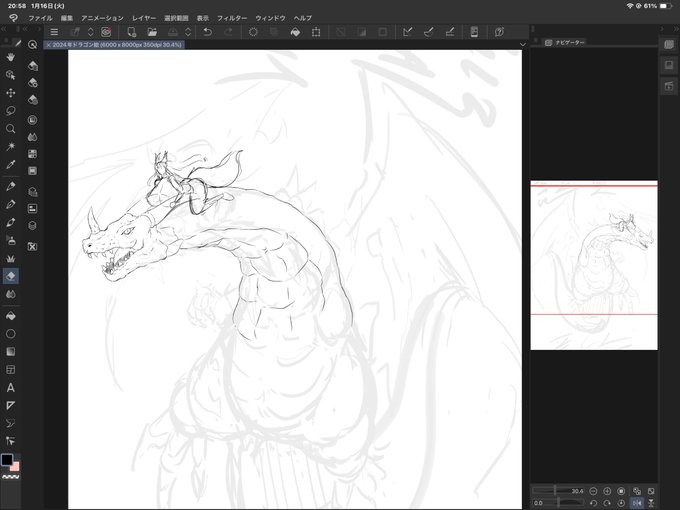Select the Move layer tool

click(11, 93)
